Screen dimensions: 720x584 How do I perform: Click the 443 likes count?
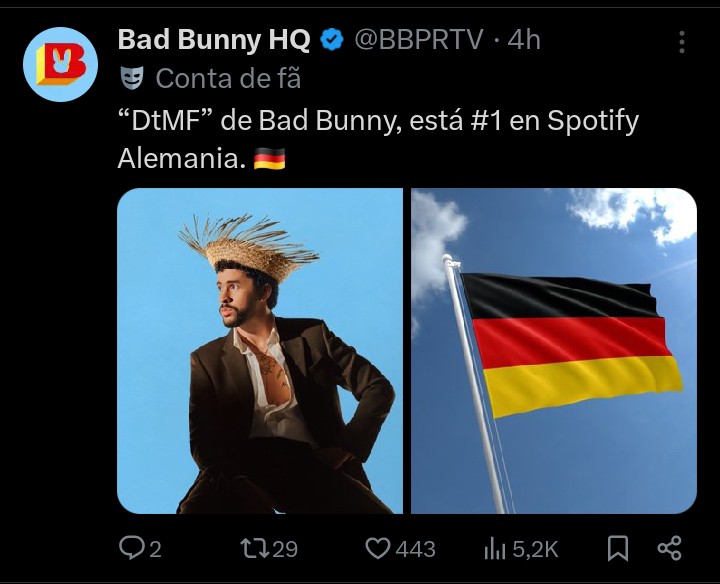tap(415, 549)
